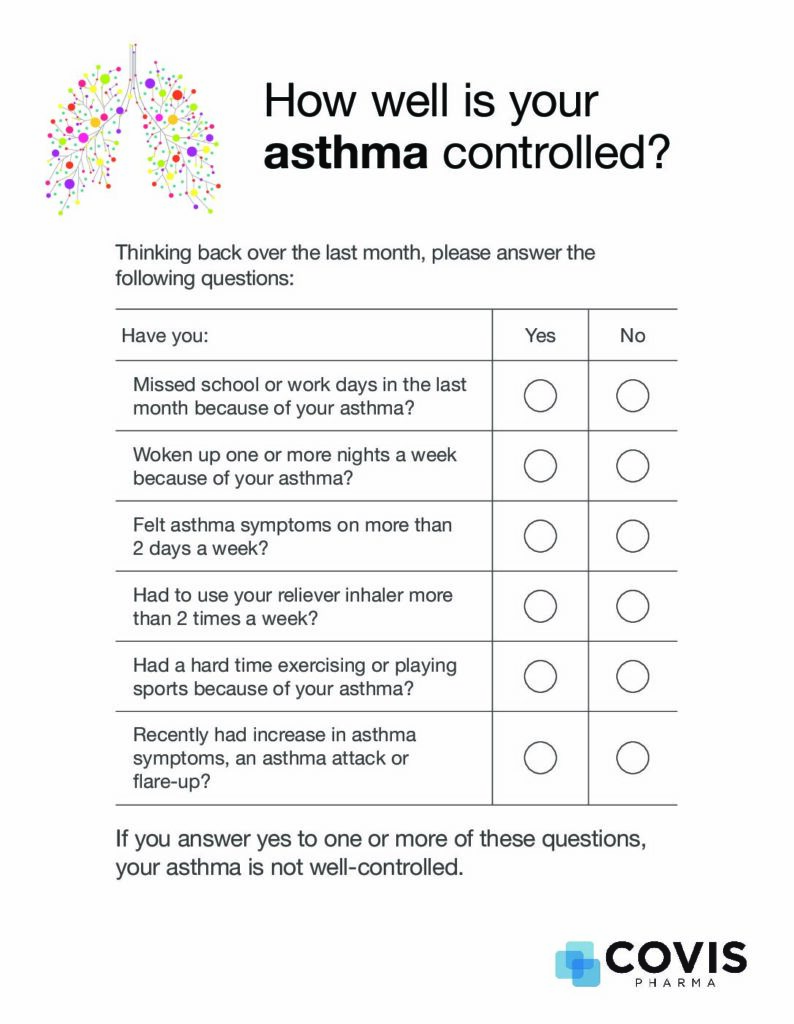Image resolution: width=794 pixels, height=1024 pixels.
Task: Click the COVIS PHARMA brand name
Action: click(x=676, y=960)
